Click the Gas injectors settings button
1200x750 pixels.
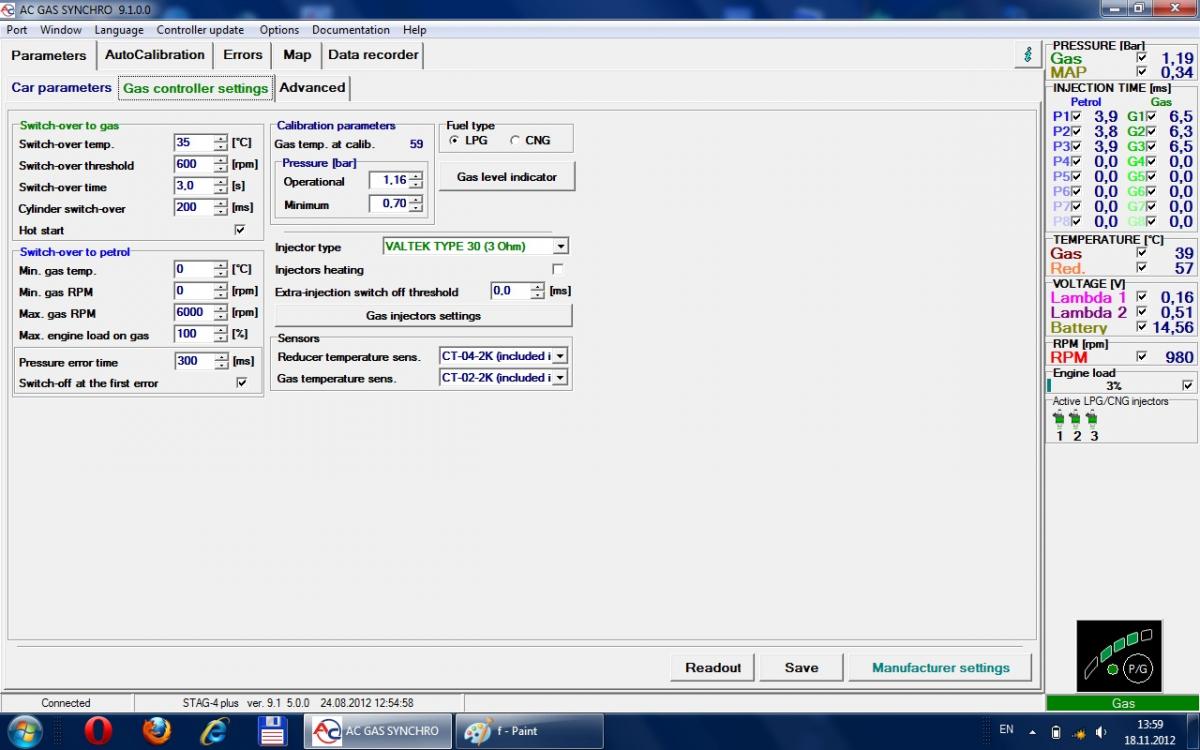(423, 316)
